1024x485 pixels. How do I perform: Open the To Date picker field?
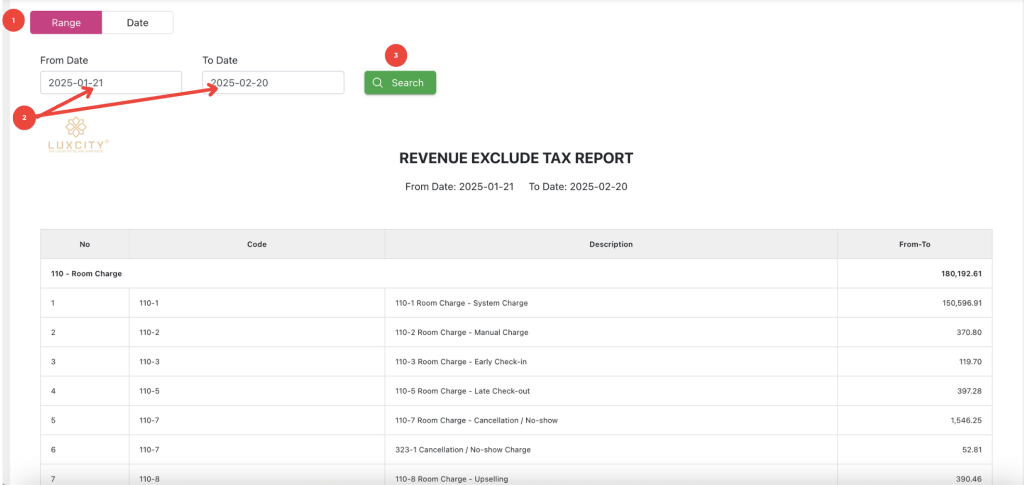[273, 82]
